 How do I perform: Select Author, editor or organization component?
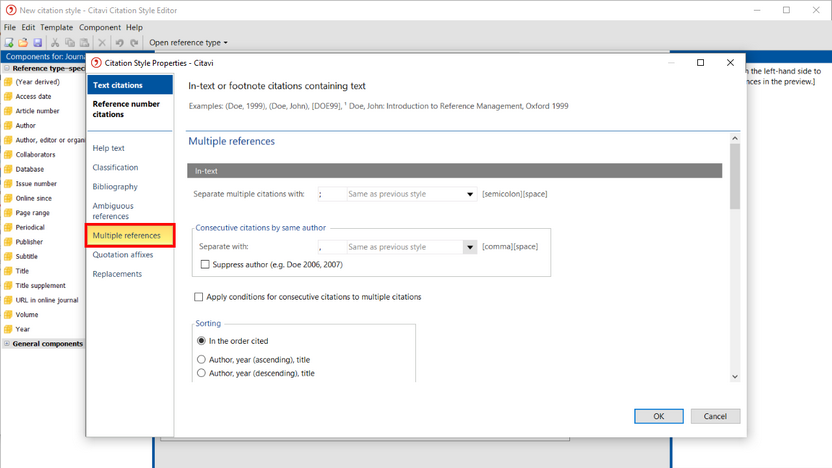(50, 140)
